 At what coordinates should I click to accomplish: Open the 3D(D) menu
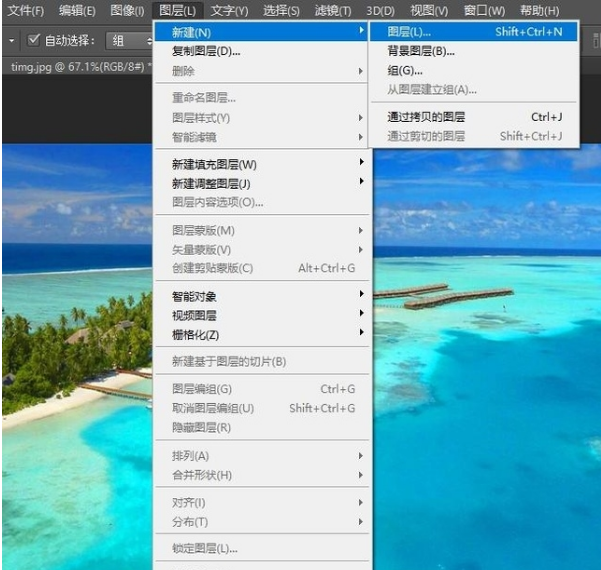coord(380,10)
